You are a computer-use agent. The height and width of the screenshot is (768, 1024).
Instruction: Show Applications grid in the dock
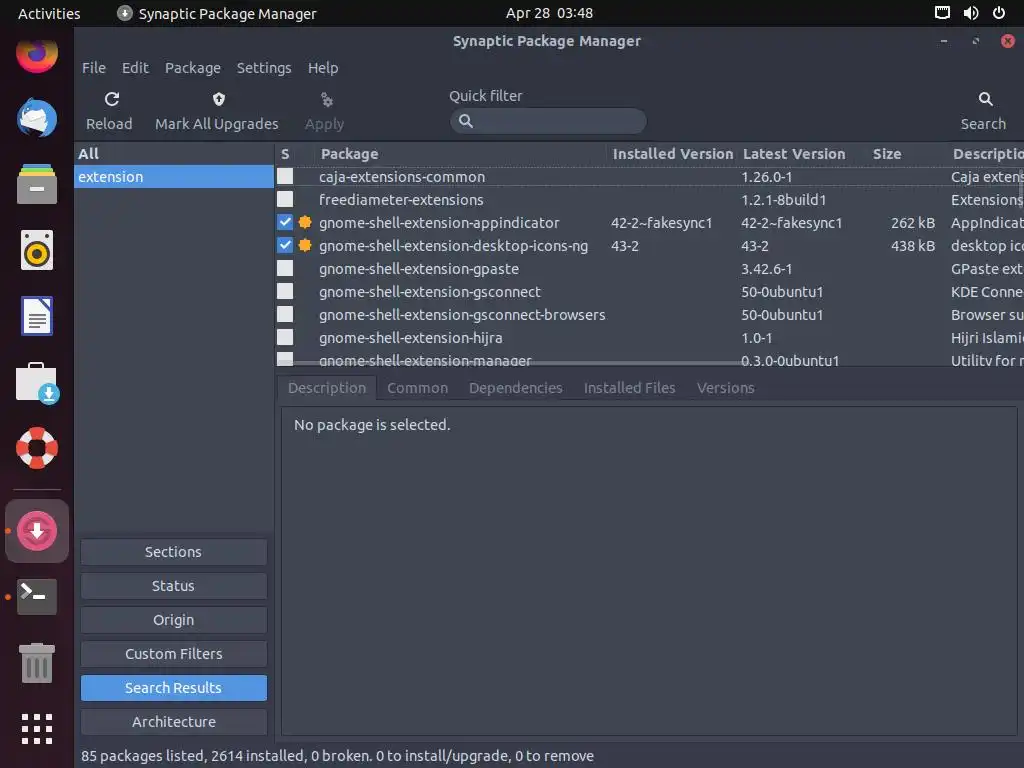point(37,729)
